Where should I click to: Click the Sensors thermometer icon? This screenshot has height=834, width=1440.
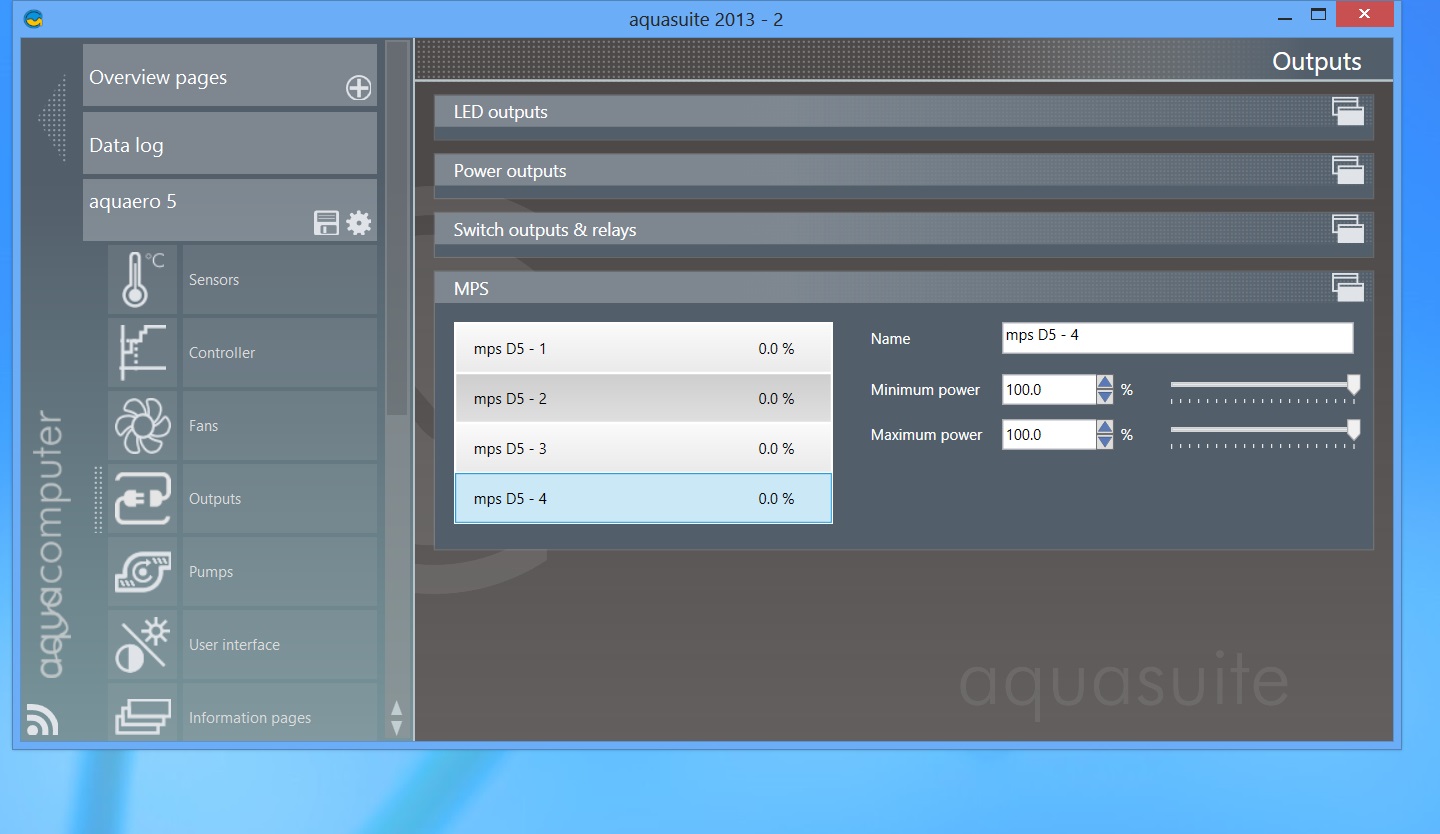142,279
